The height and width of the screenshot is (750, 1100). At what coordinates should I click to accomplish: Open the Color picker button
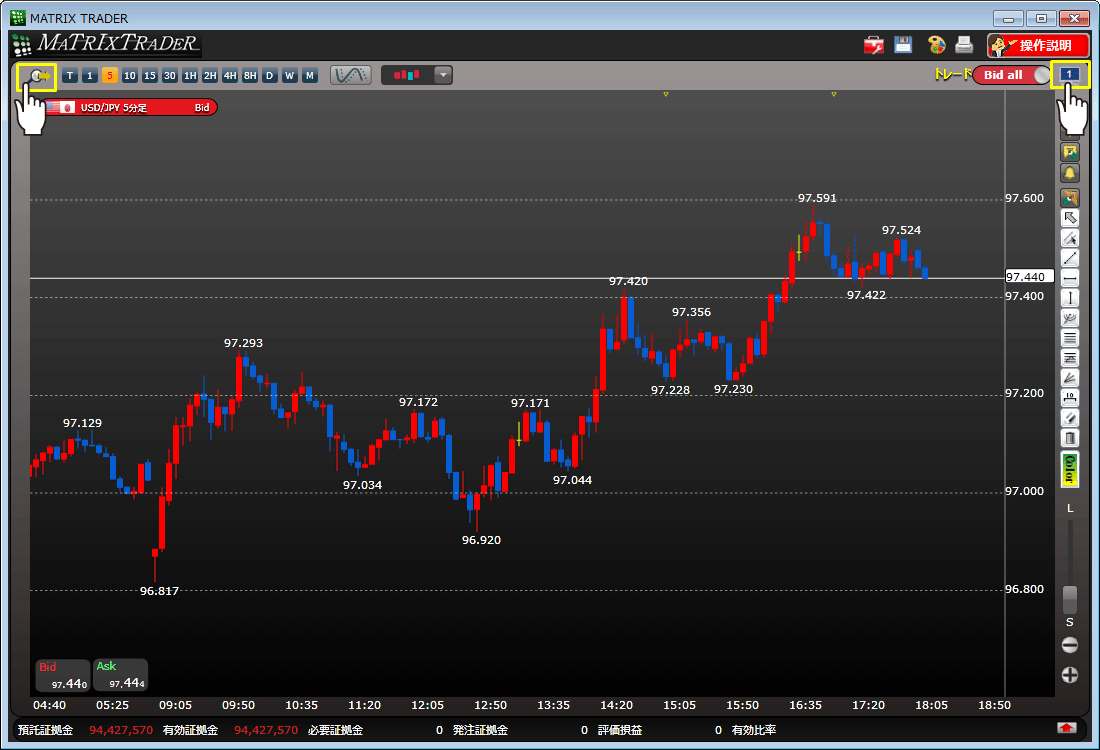1070,469
